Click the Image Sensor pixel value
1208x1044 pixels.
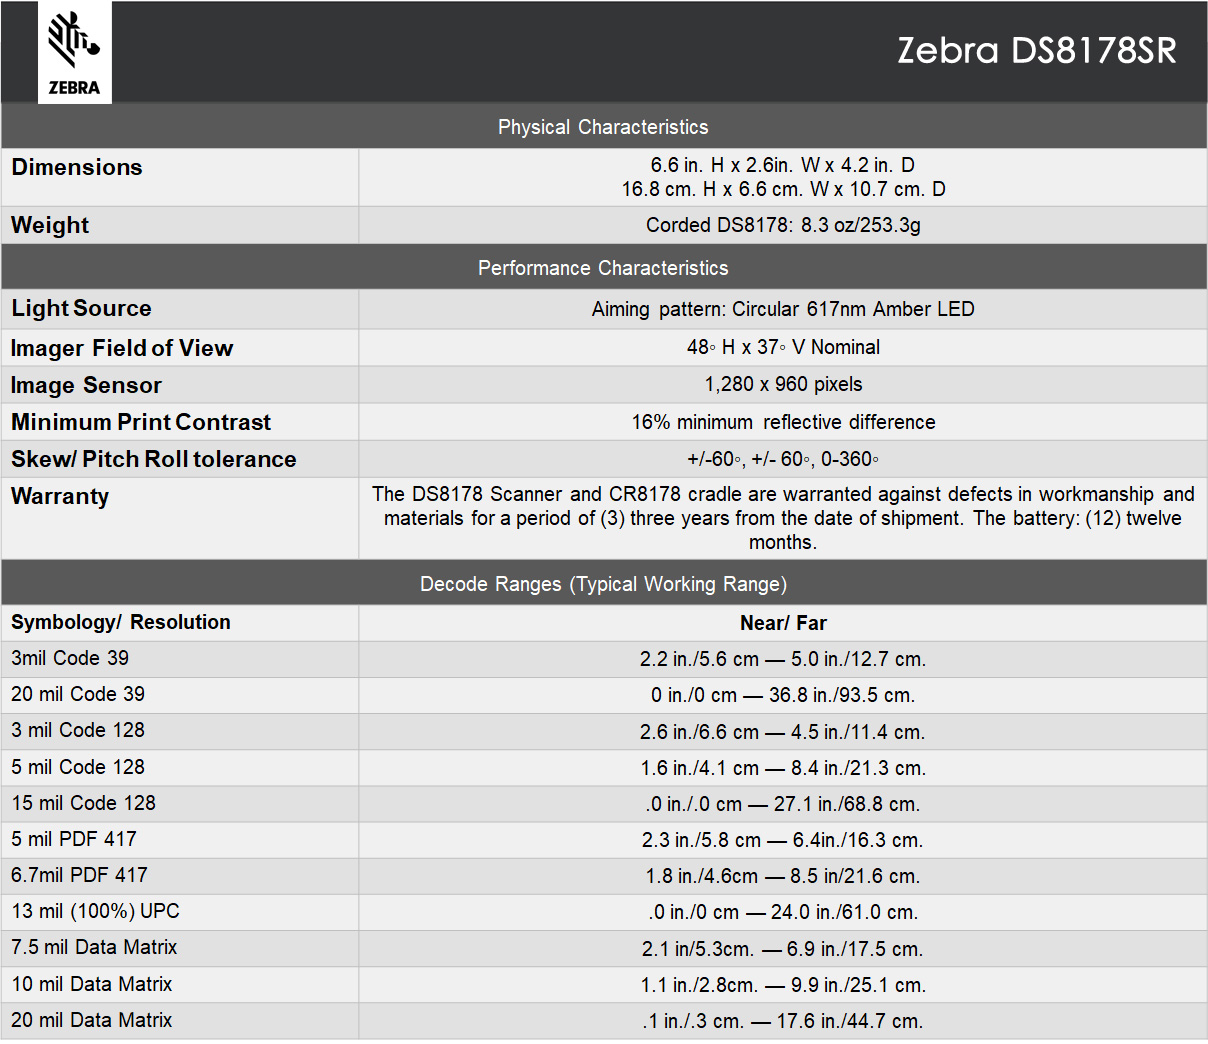[x=783, y=384]
